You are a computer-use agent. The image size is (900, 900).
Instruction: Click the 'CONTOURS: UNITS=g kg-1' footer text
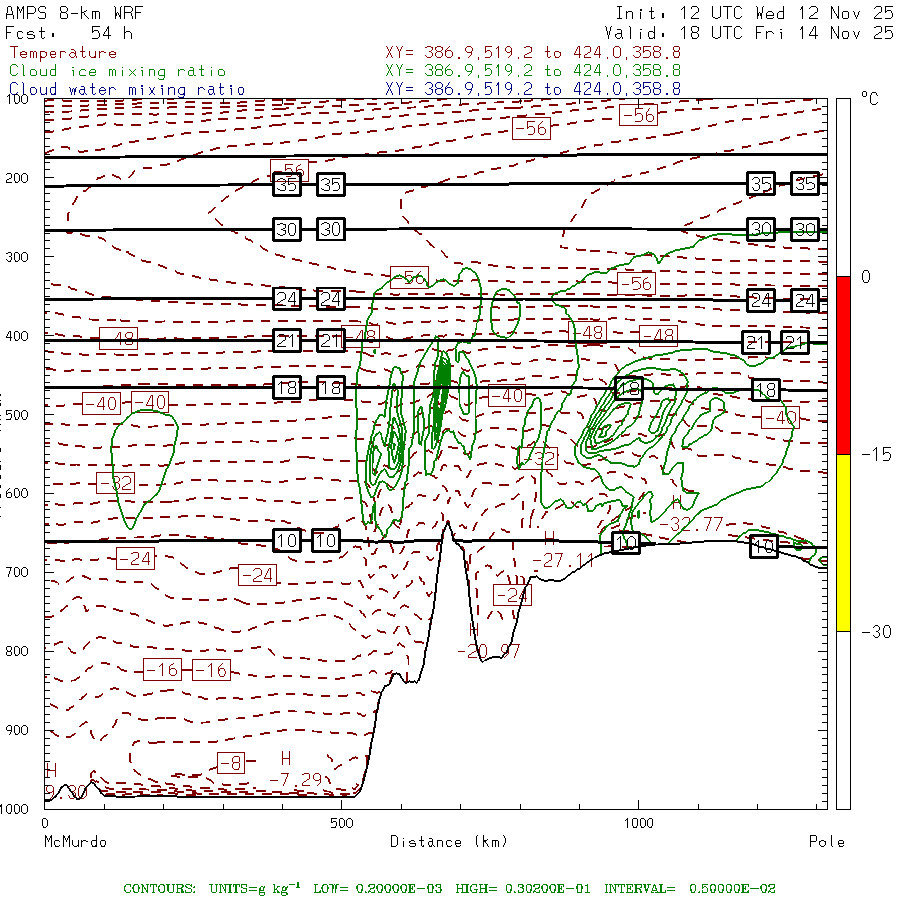point(212,888)
